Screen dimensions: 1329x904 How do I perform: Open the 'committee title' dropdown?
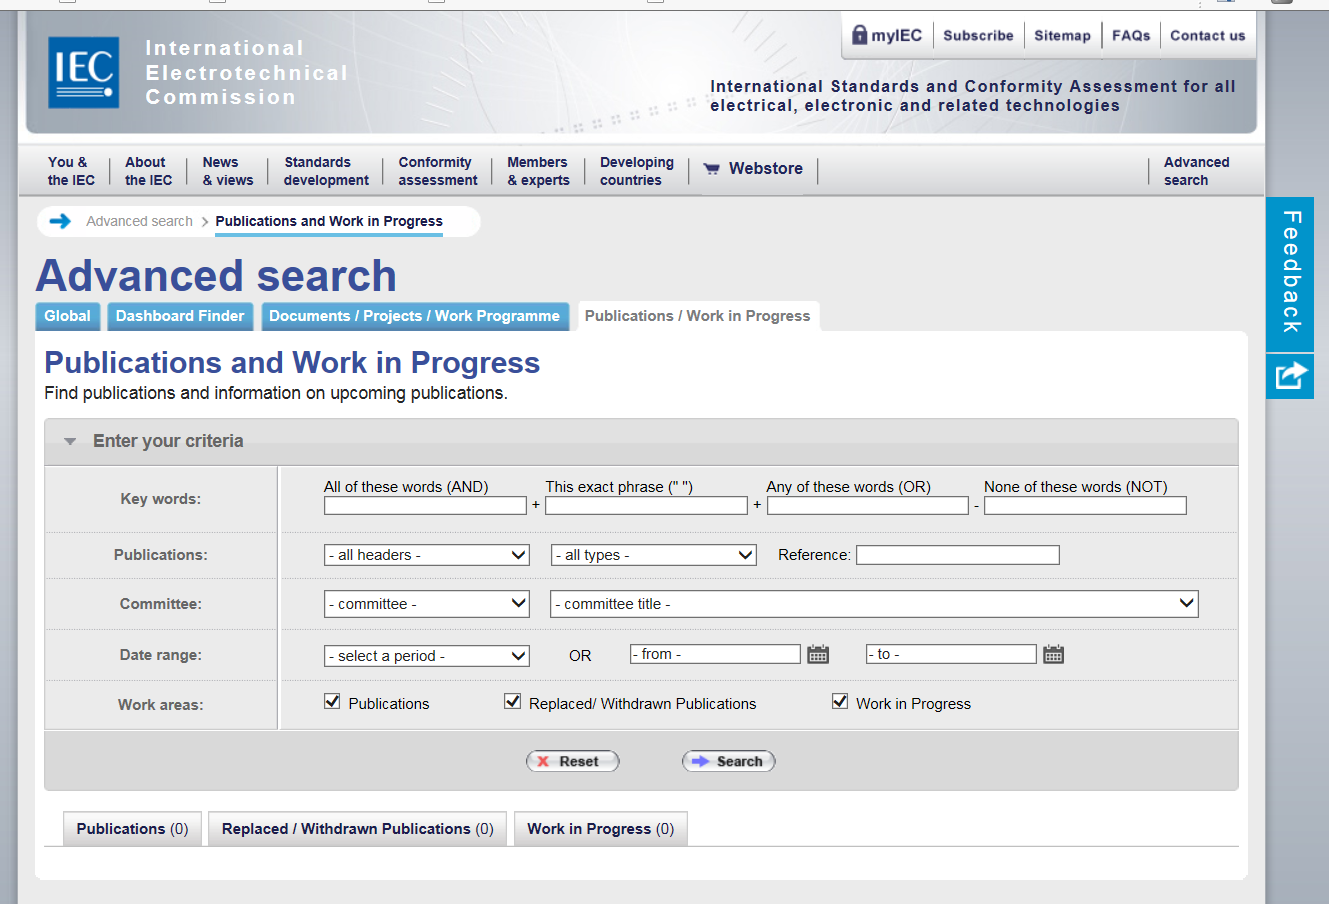(874, 604)
